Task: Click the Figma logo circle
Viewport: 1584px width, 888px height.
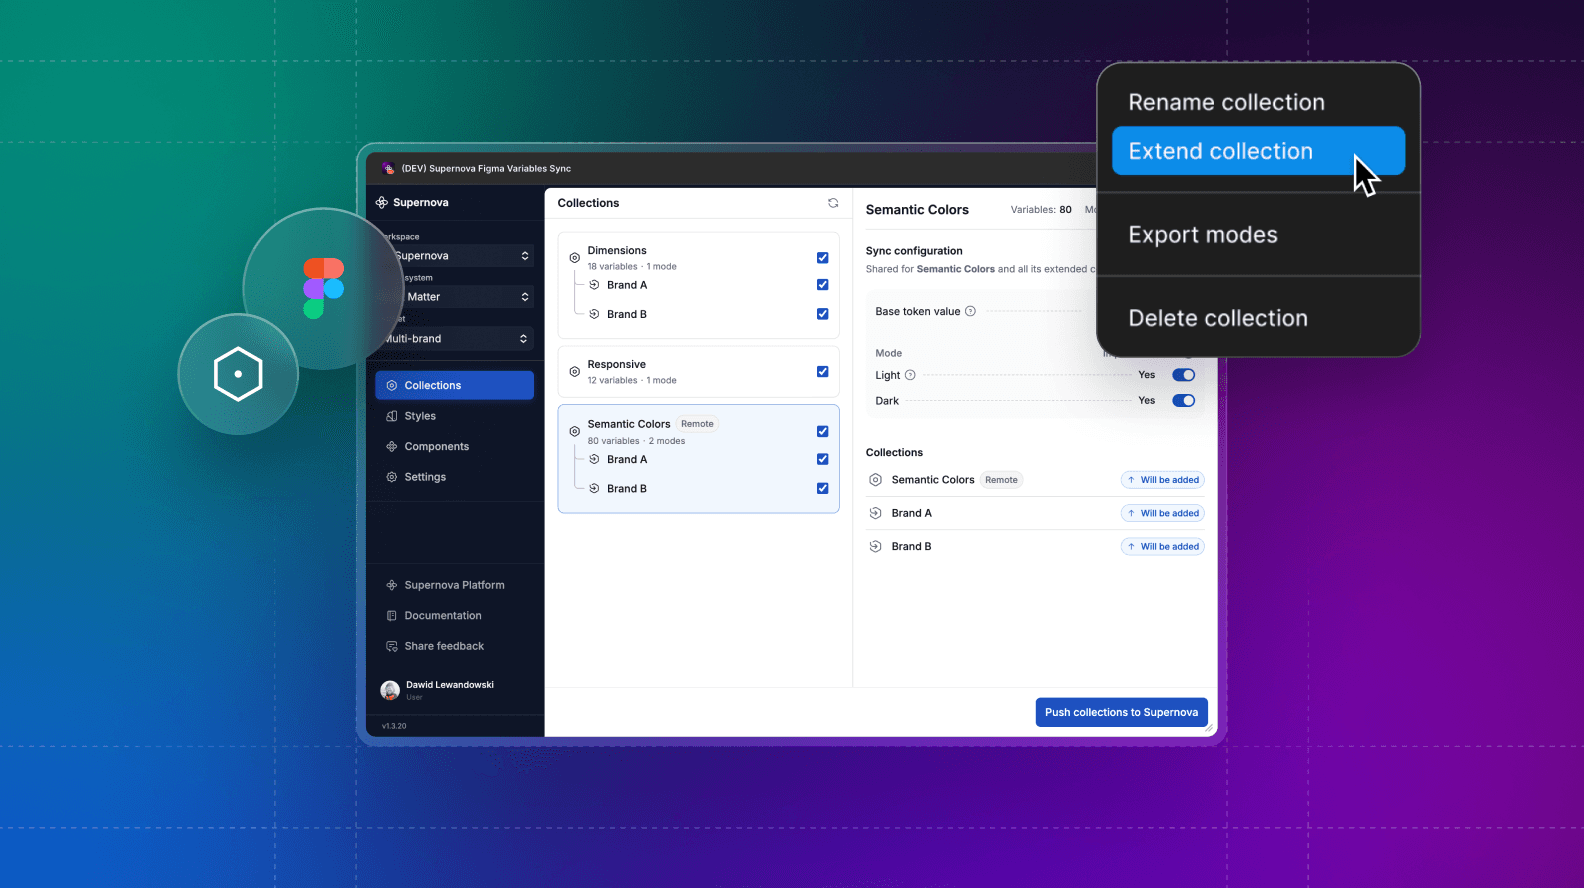Action: coord(323,288)
